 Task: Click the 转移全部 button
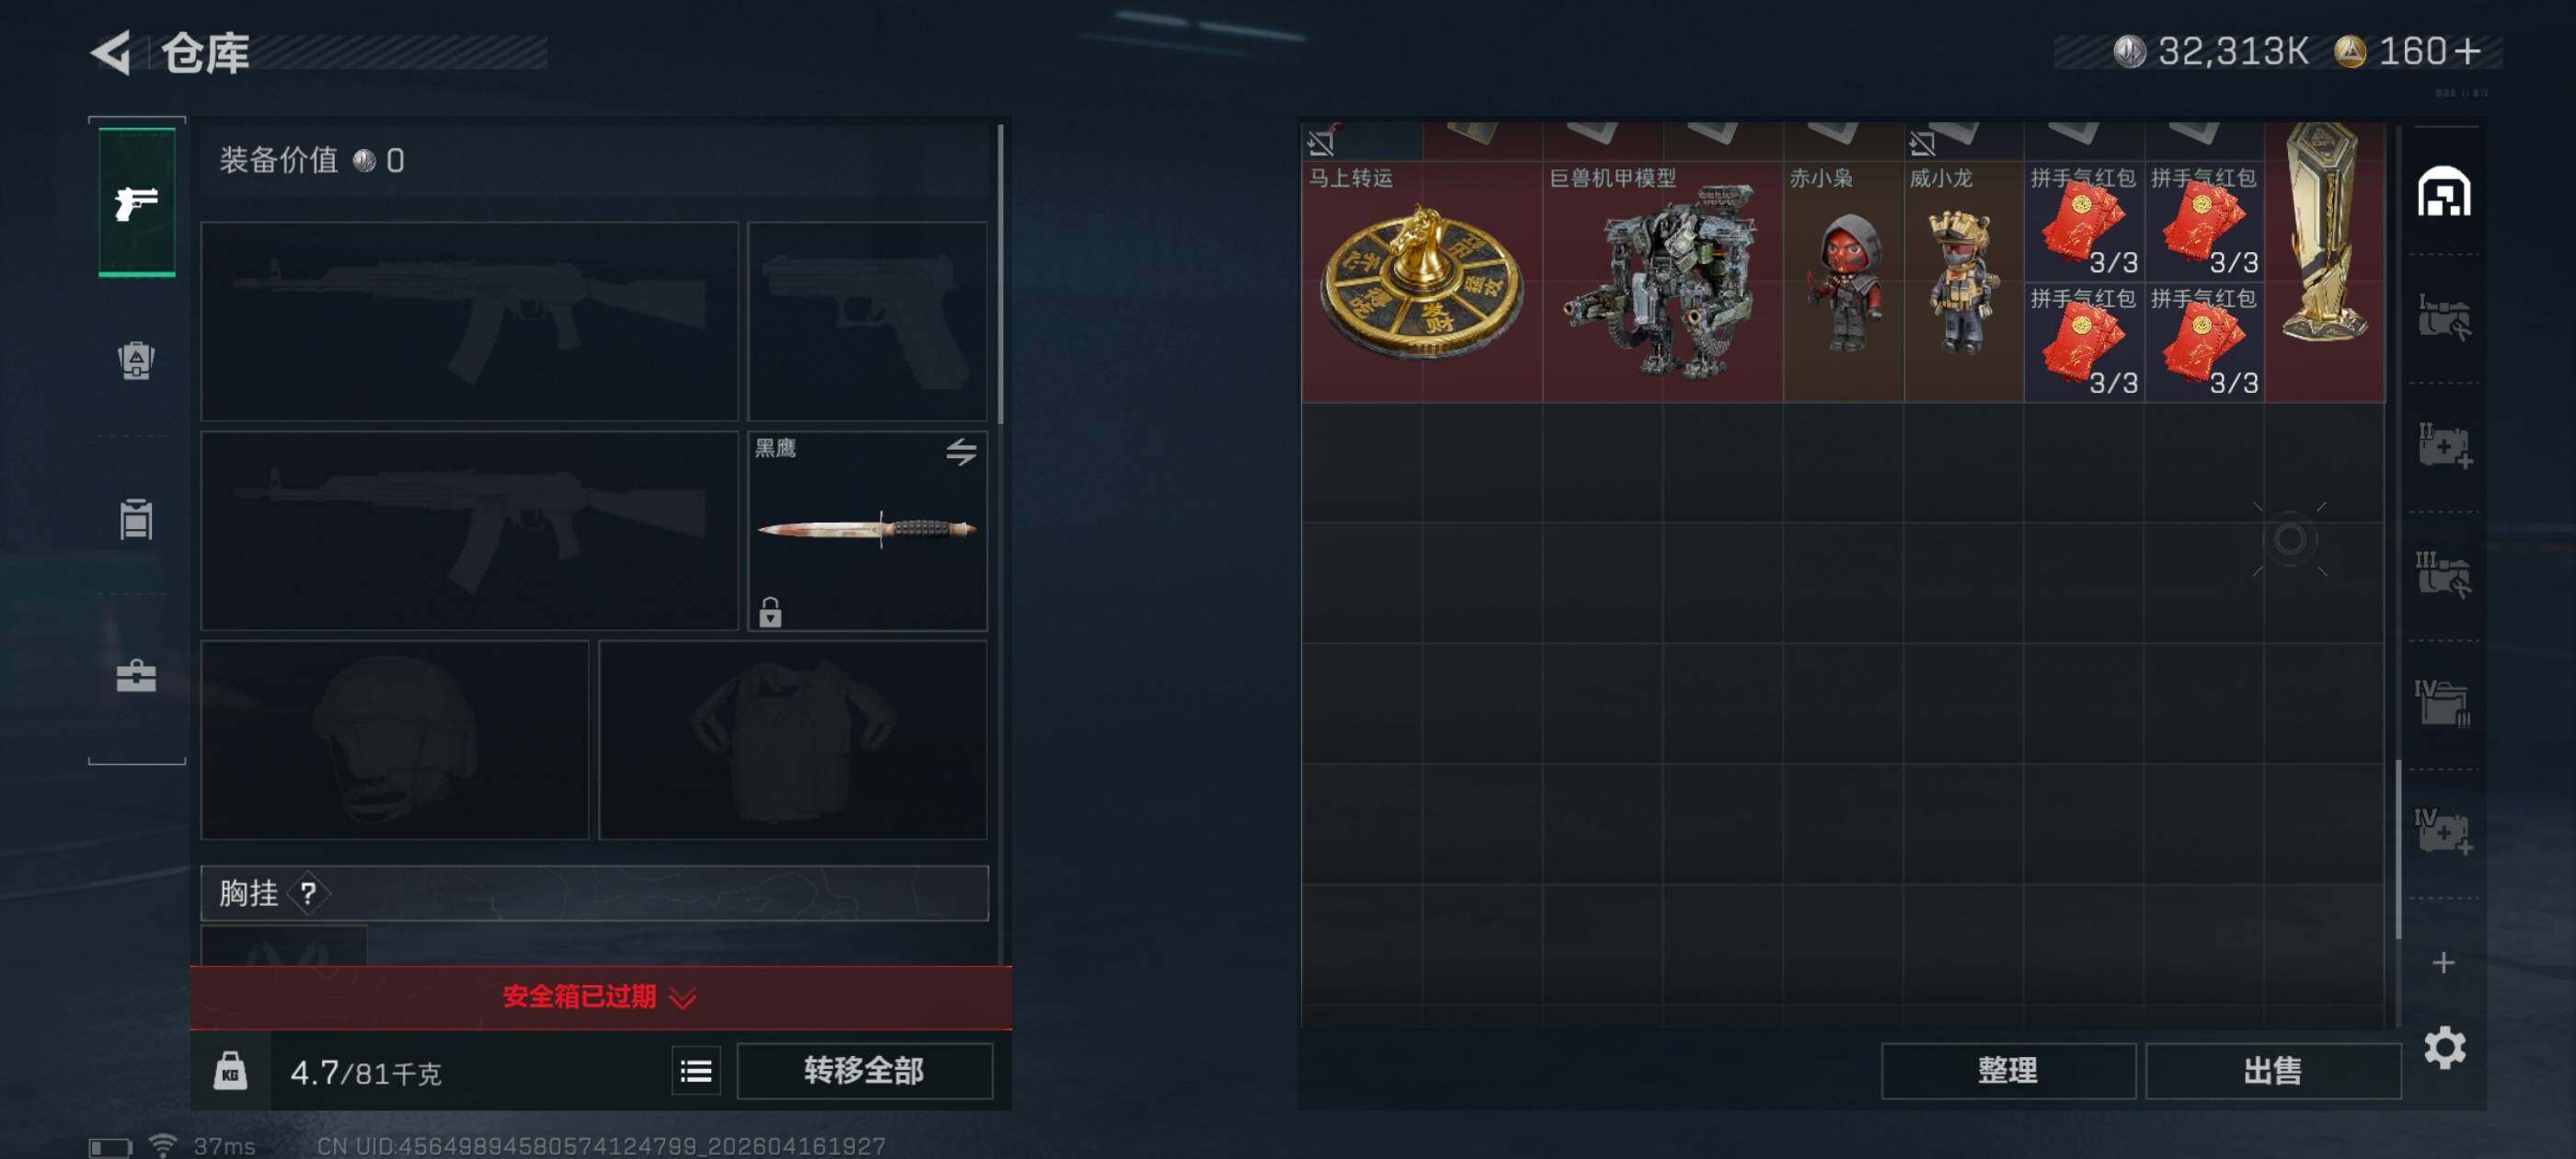pos(865,1071)
